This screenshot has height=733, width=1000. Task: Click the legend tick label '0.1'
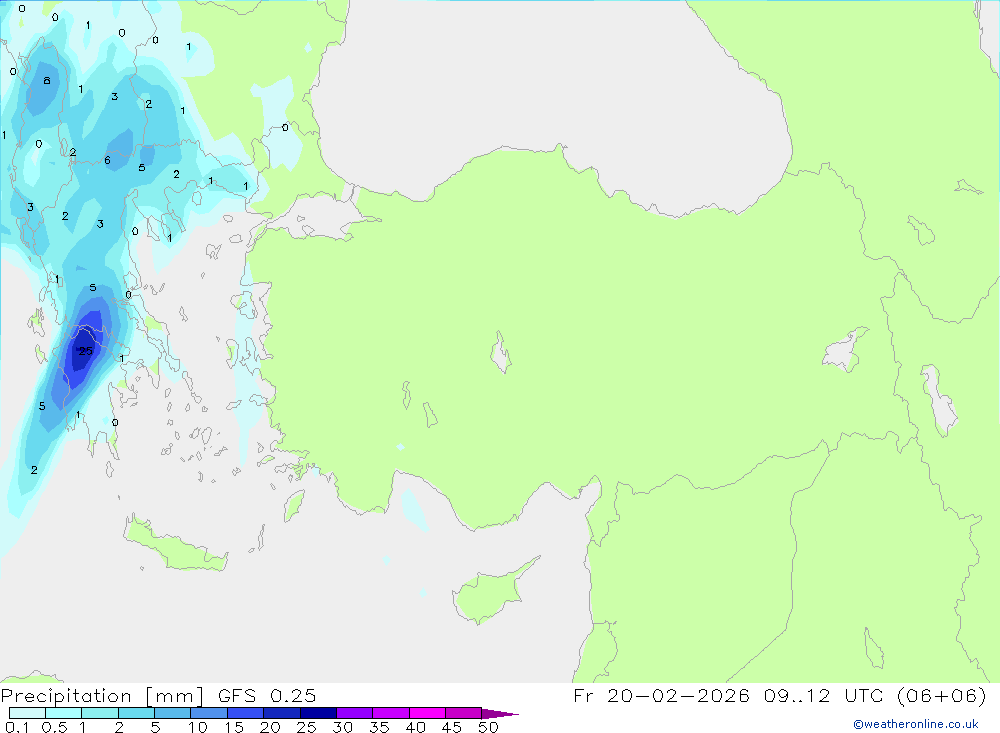(x=17, y=727)
